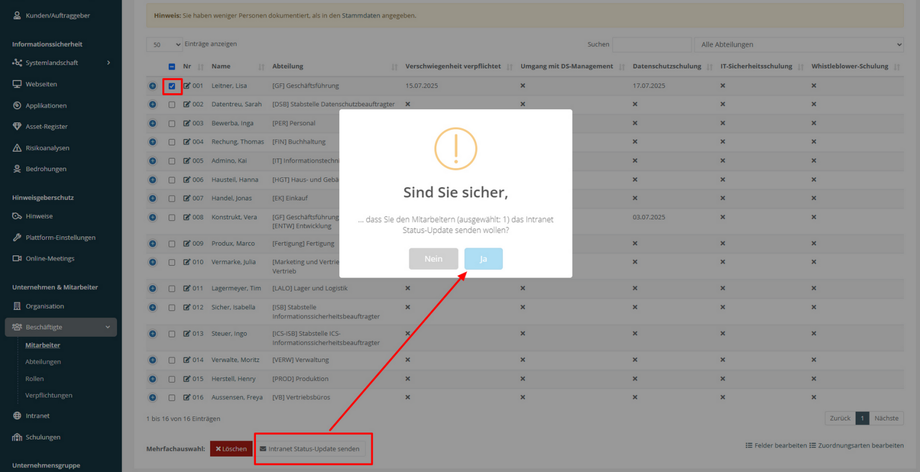
Task: Select checkbox for Rechung, Thomas
Action: 172,142
